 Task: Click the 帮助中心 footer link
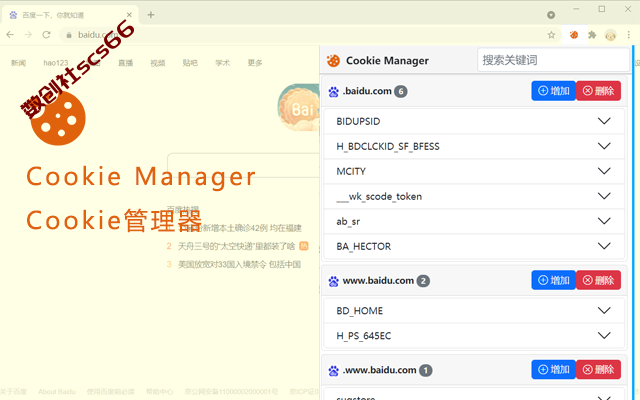tap(159, 392)
